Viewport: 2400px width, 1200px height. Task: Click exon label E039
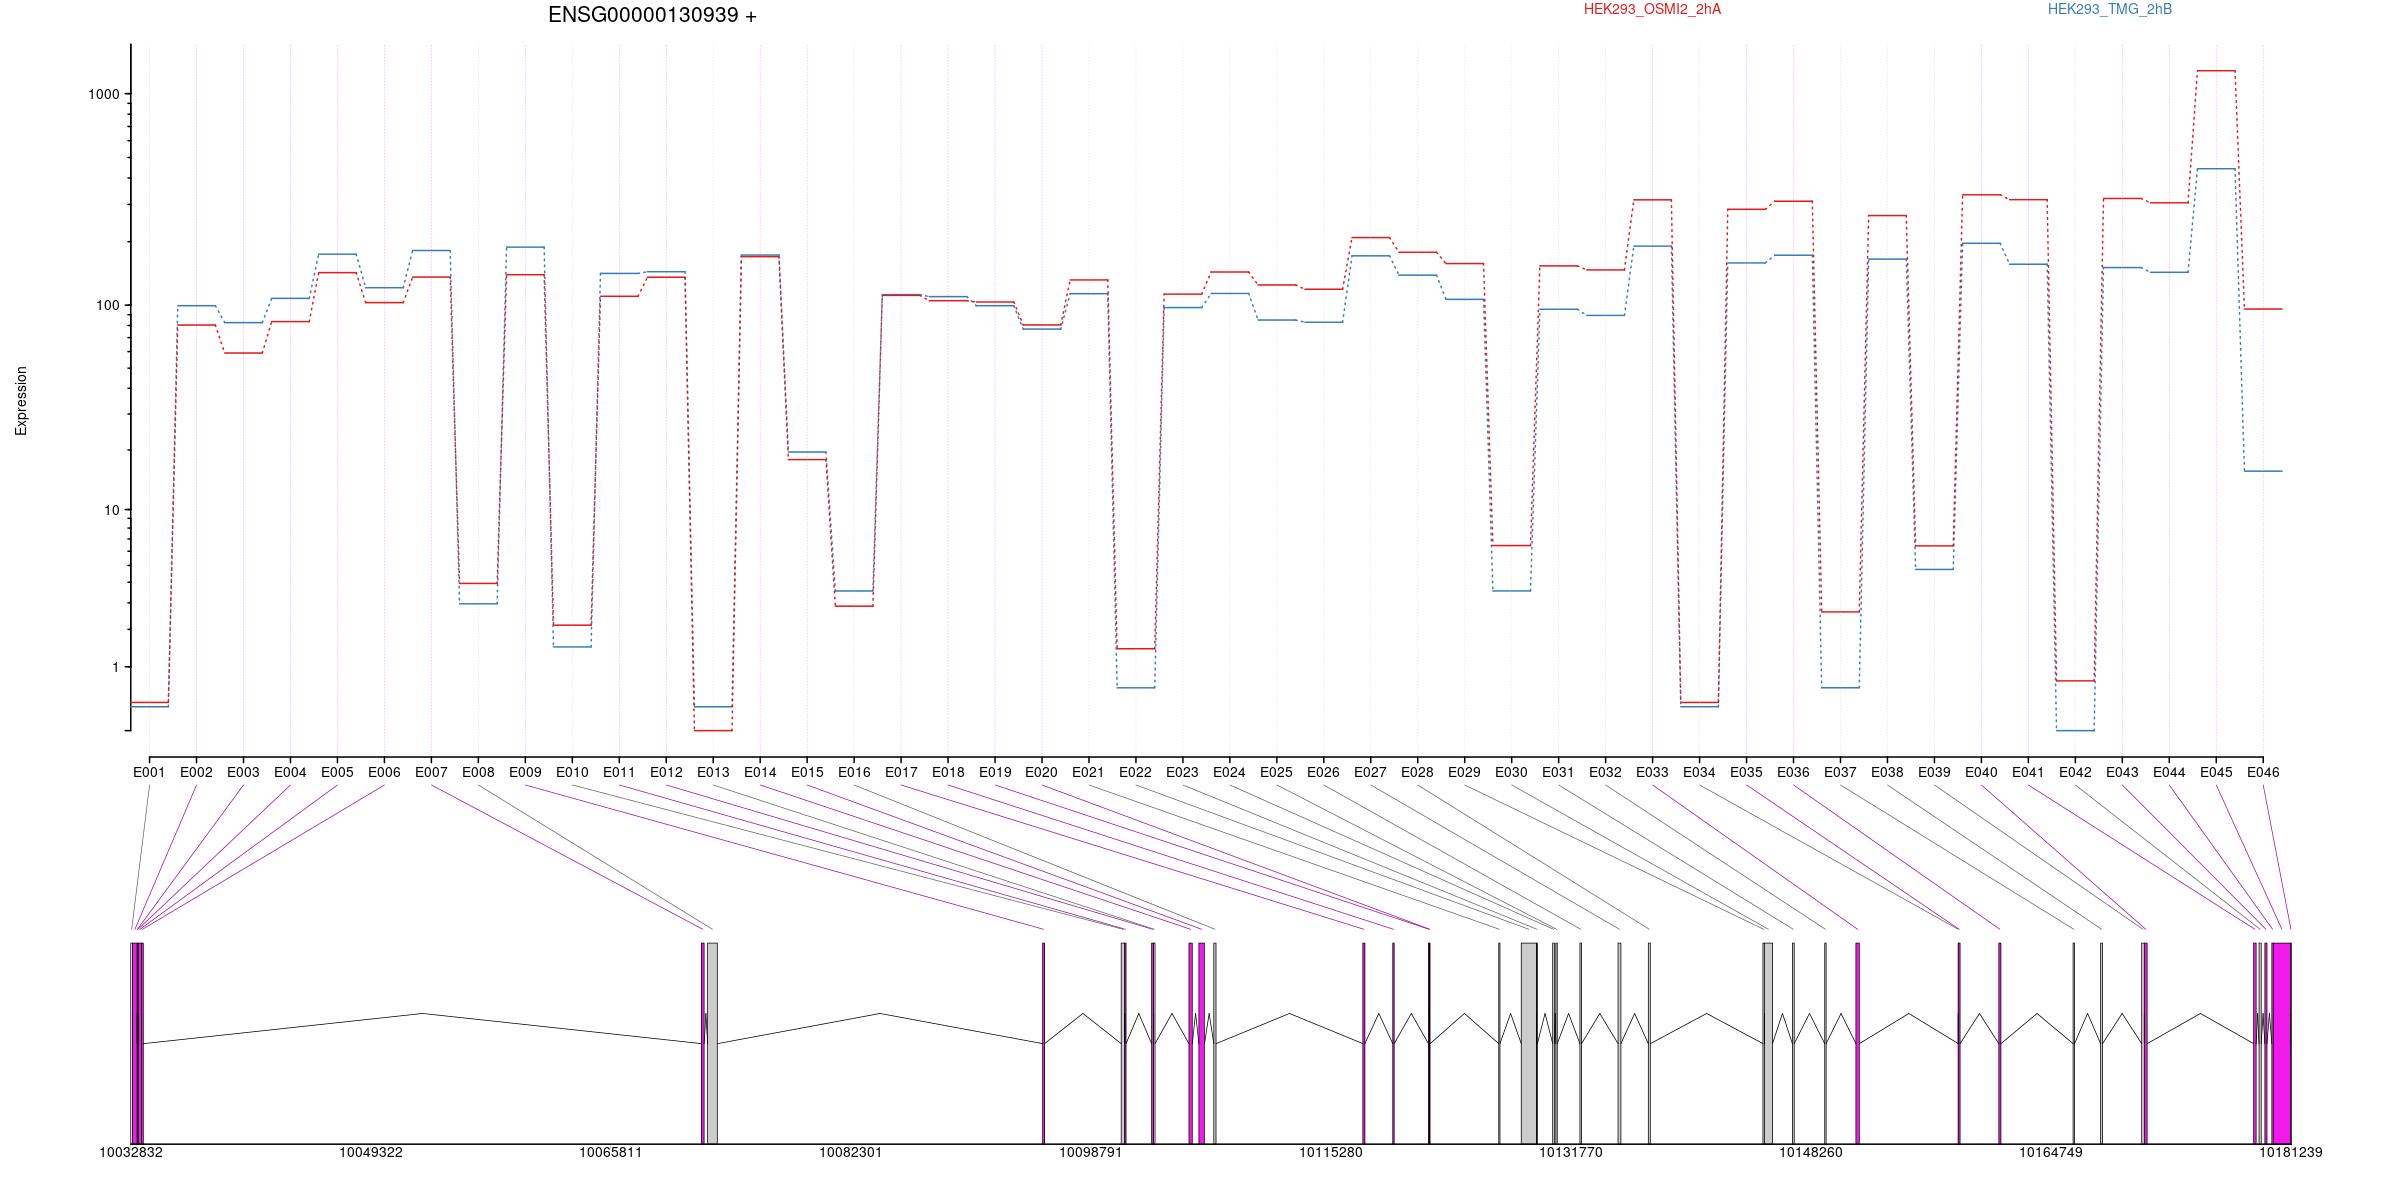(1934, 772)
